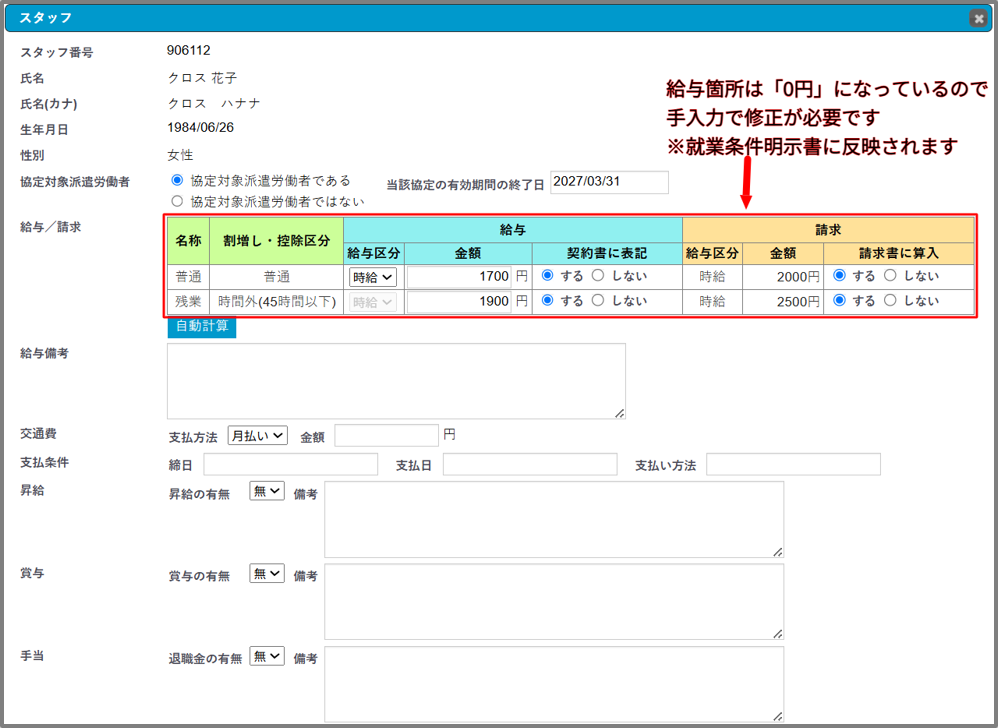The width and height of the screenshot is (998, 728).
Task: Open 賞与の有無 dropdown
Action: point(267,573)
